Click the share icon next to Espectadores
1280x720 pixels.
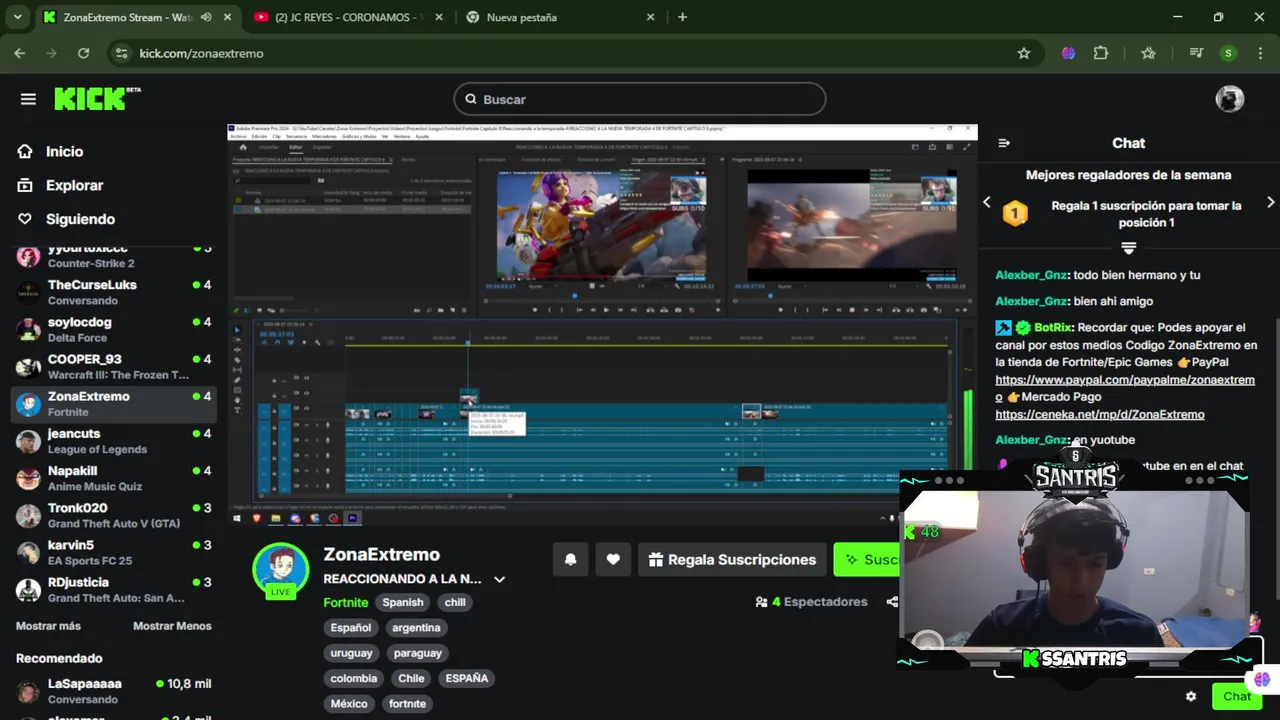[x=891, y=602]
